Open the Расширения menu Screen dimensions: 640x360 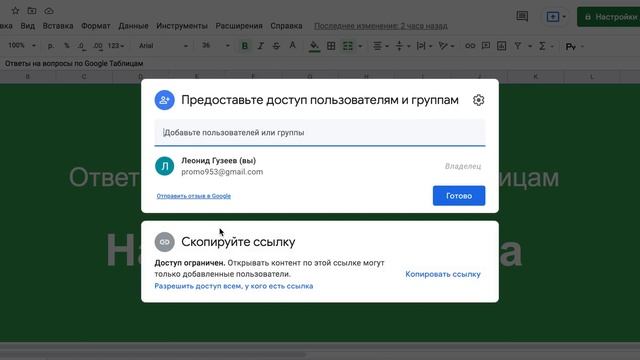239,26
